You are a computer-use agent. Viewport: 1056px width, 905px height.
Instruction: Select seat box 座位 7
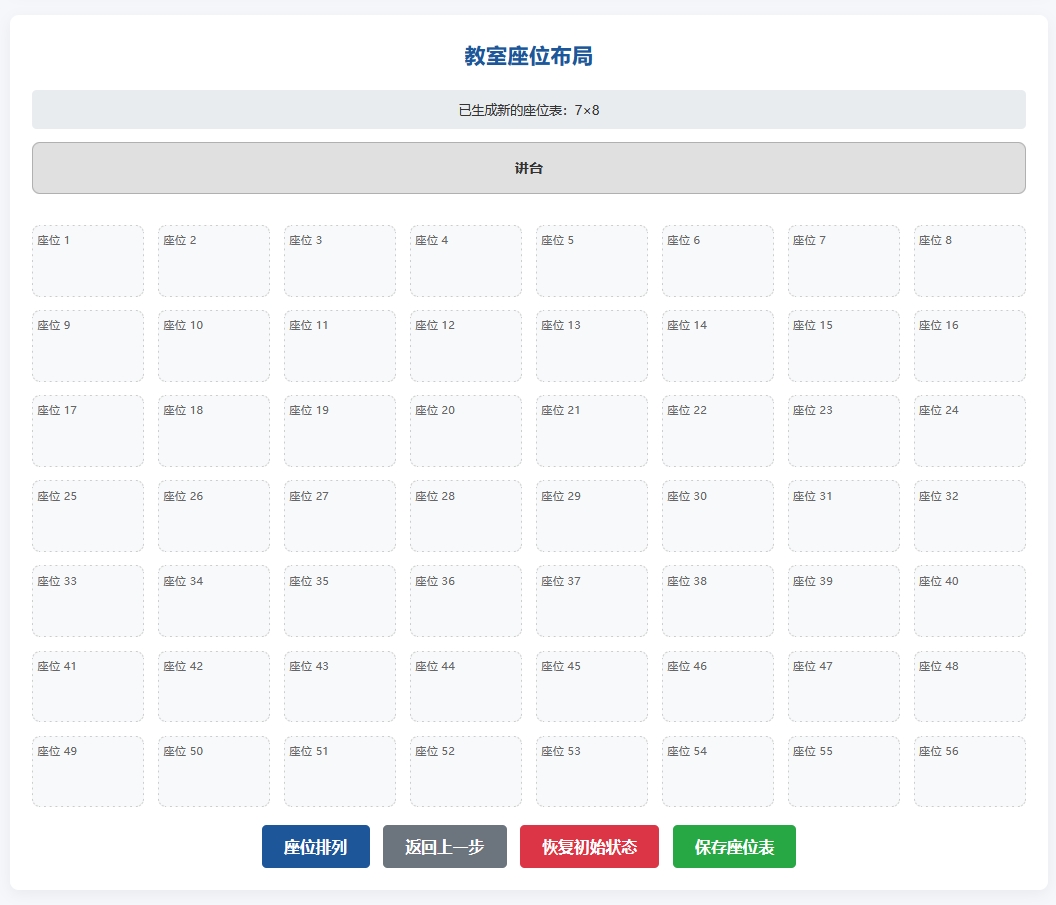[844, 261]
